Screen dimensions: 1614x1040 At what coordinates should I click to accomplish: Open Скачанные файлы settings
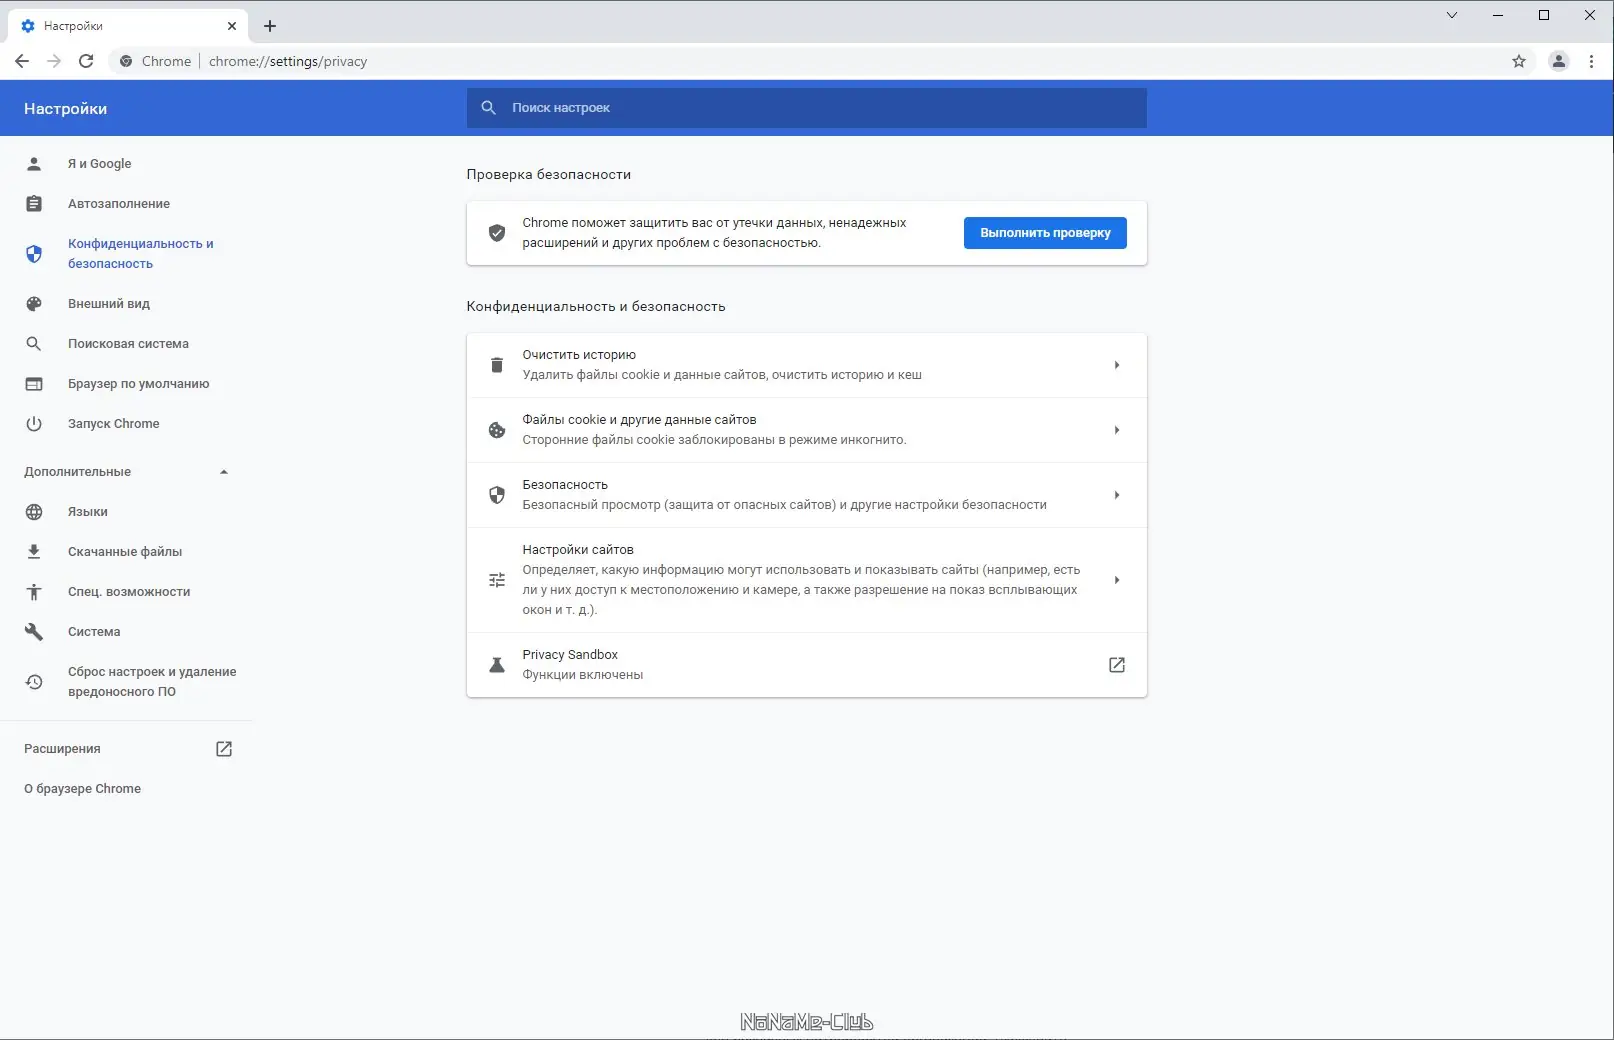coord(125,551)
